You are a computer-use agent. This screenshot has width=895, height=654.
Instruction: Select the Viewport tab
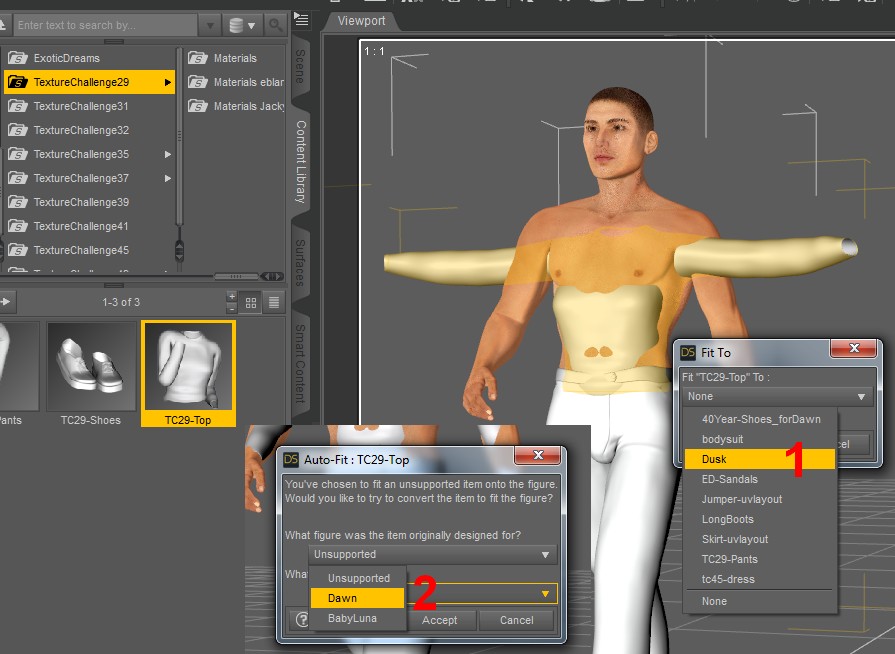[x=361, y=21]
